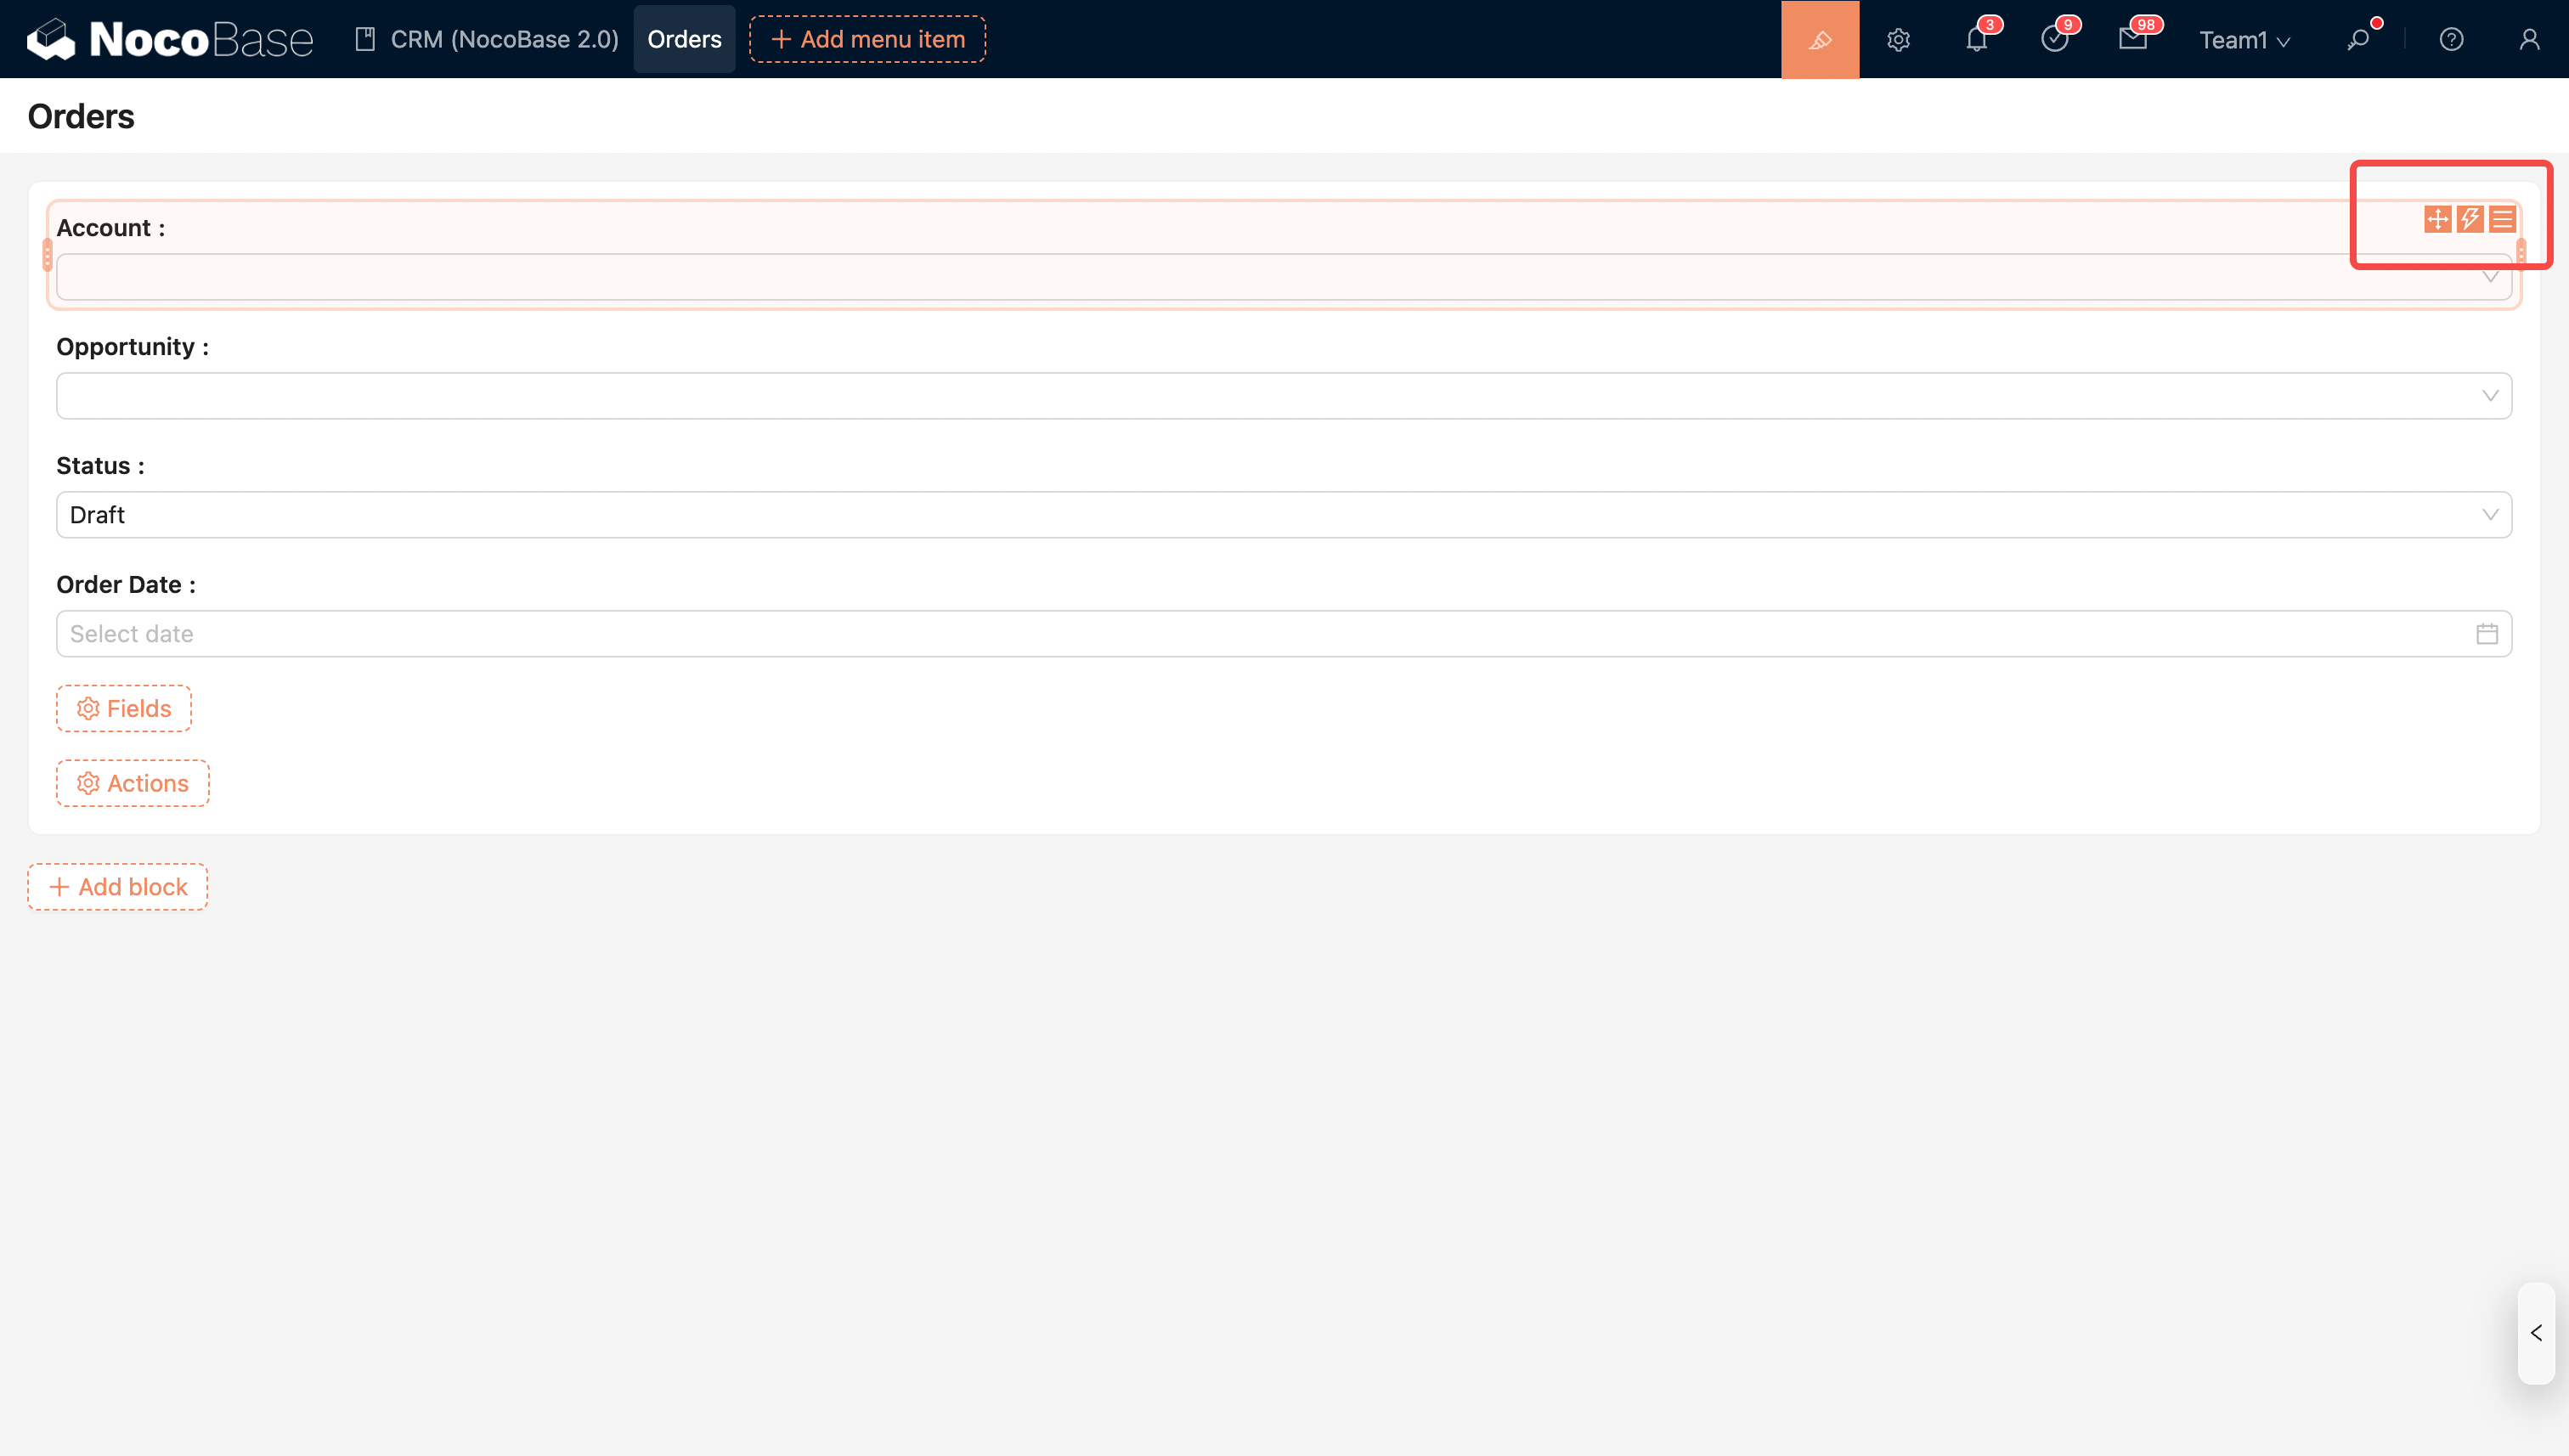The width and height of the screenshot is (2569, 1456).
Task: Open the mail inbox icon with 98 badge
Action: pos(2132,40)
